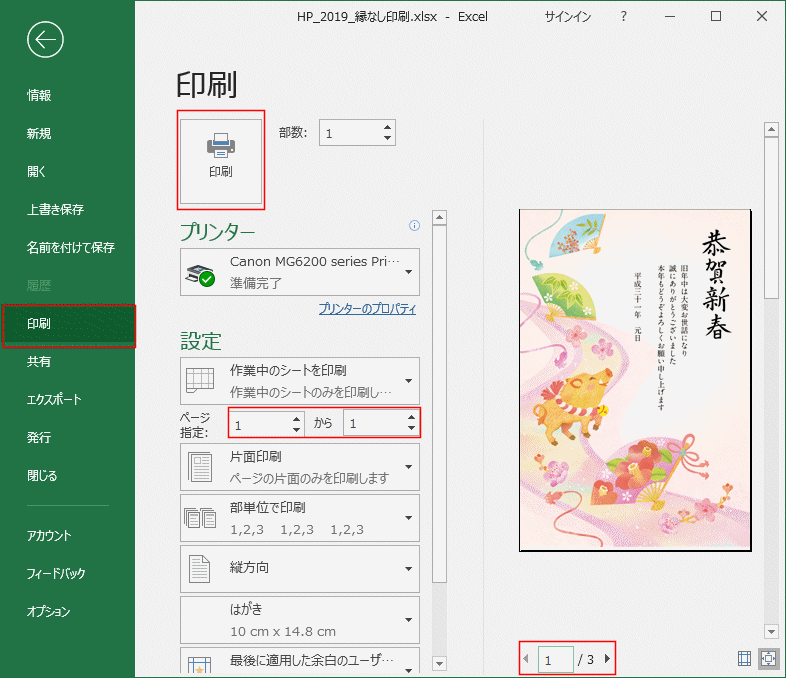Open the Hagaki paper size dropdown
The height and width of the screenshot is (678, 786).
pos(300,620)
